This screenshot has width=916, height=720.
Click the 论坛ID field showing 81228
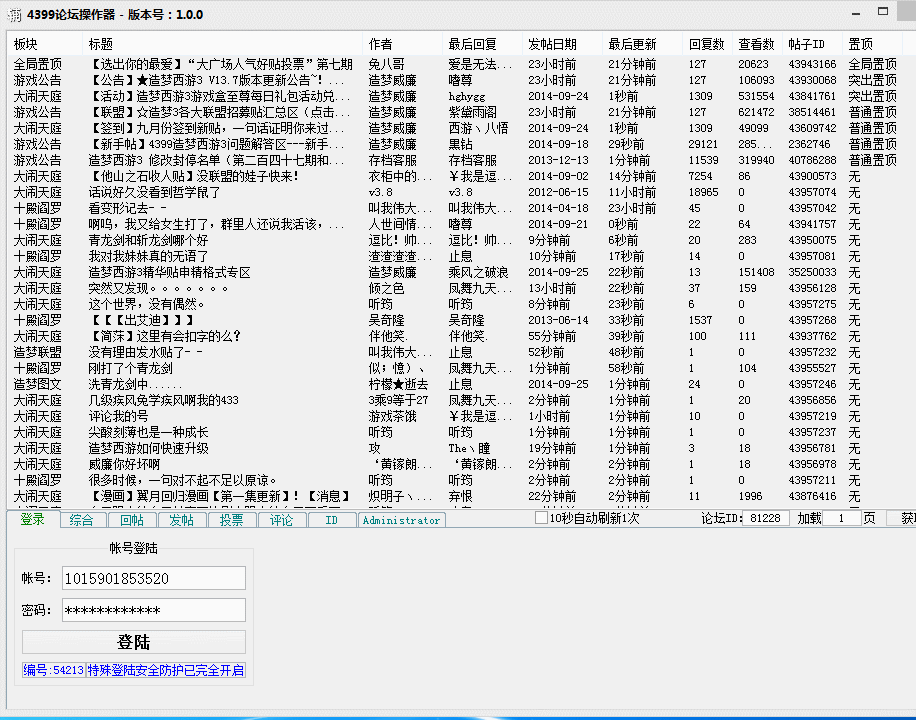tap(766, 518)
